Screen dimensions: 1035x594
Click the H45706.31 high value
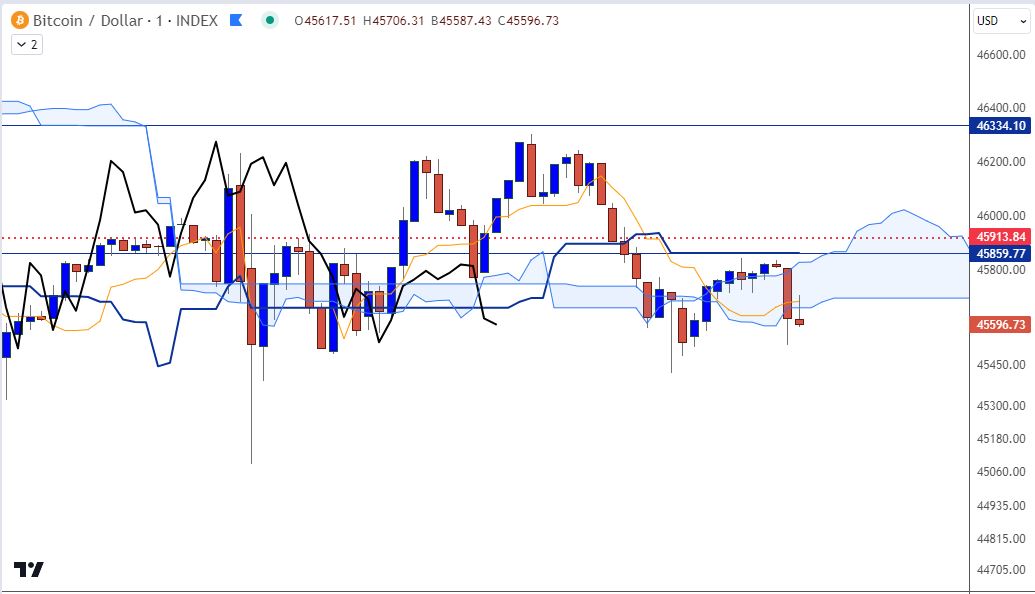(393, 20)
